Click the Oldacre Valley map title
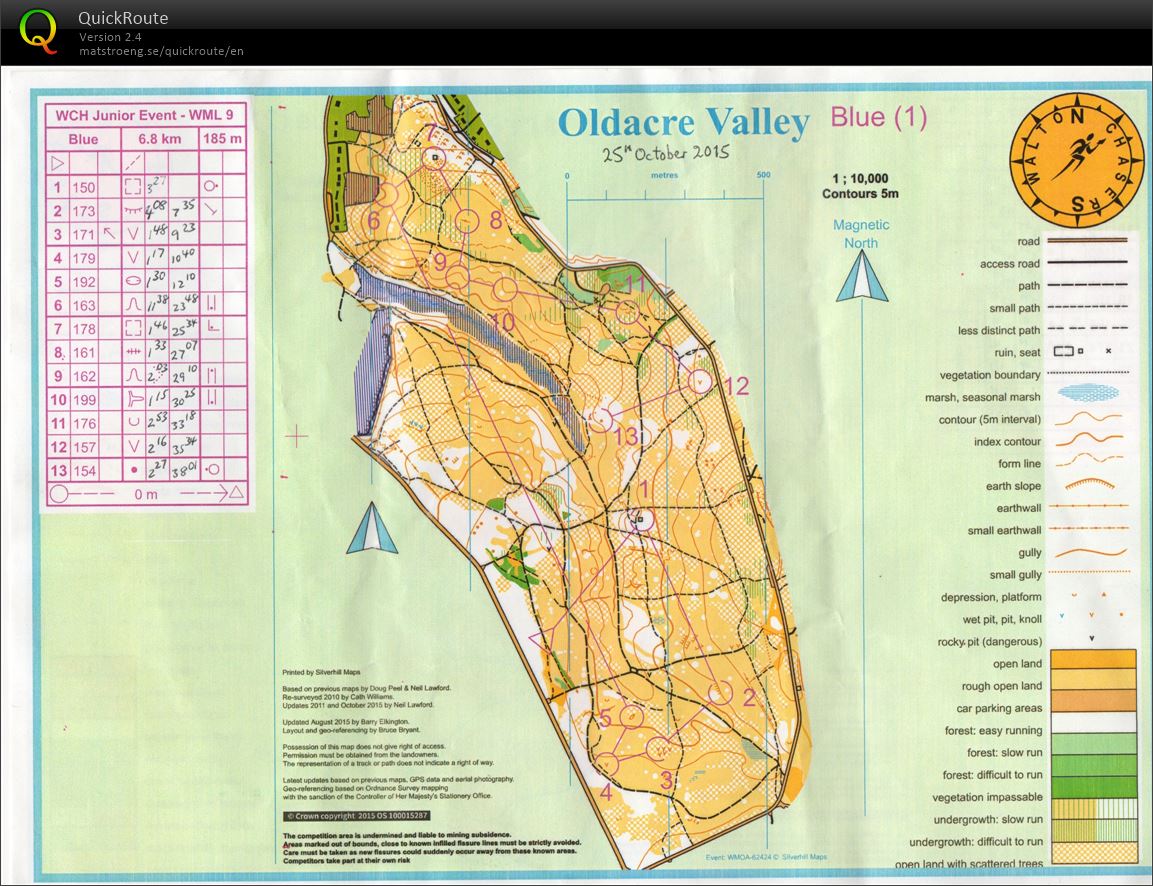The image size is (1153, 886). point(684,124)
